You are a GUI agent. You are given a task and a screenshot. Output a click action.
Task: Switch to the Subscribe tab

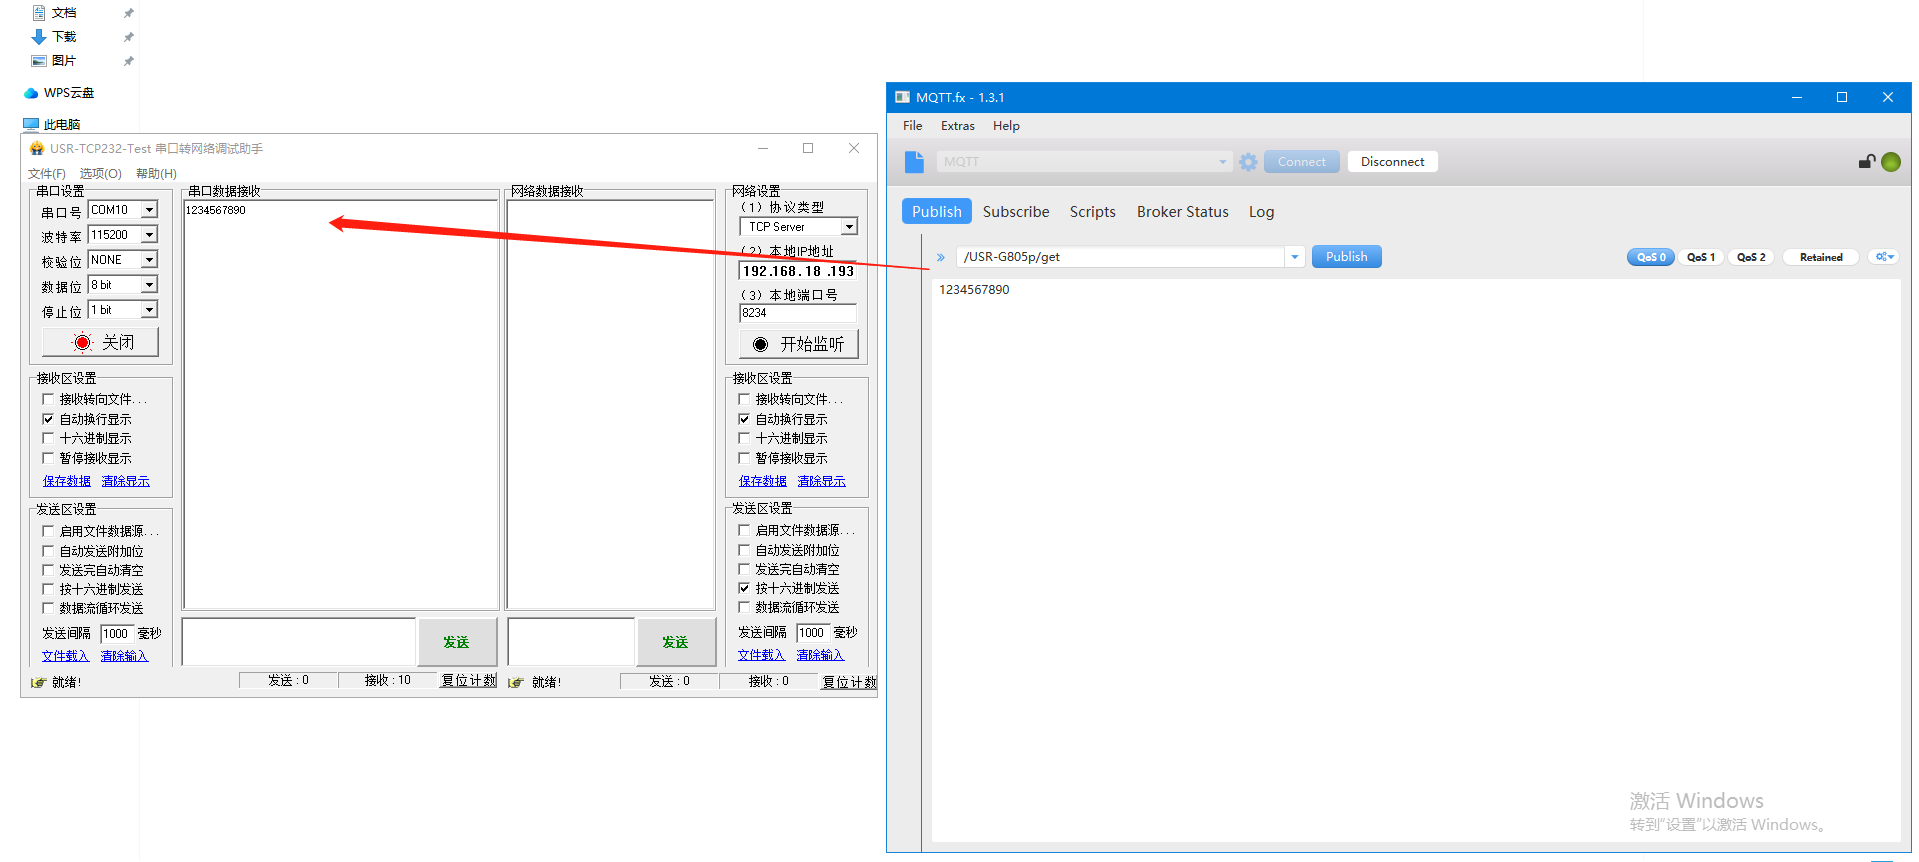point(1015,212)
